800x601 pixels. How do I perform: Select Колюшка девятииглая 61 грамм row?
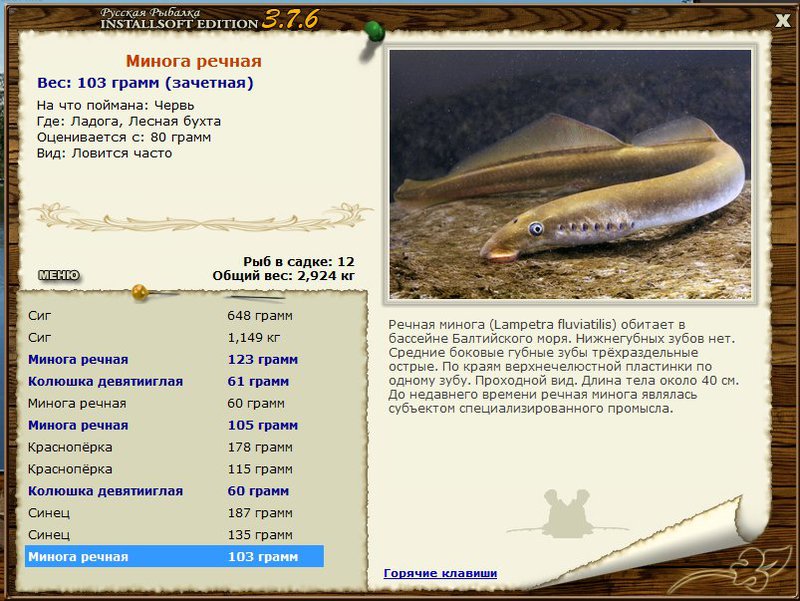point(174,382)
